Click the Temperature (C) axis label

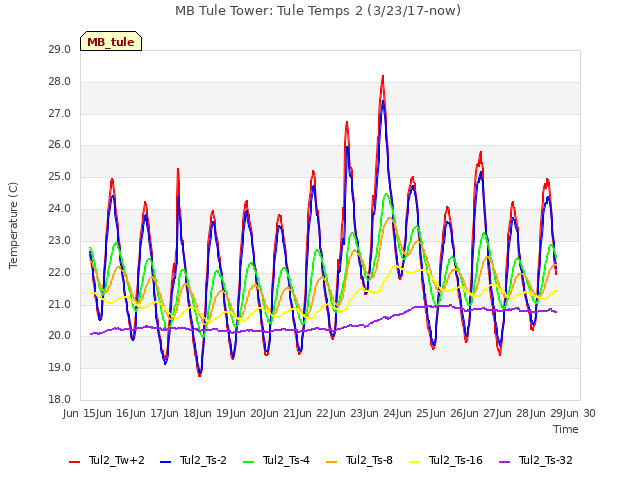point(13,225)
